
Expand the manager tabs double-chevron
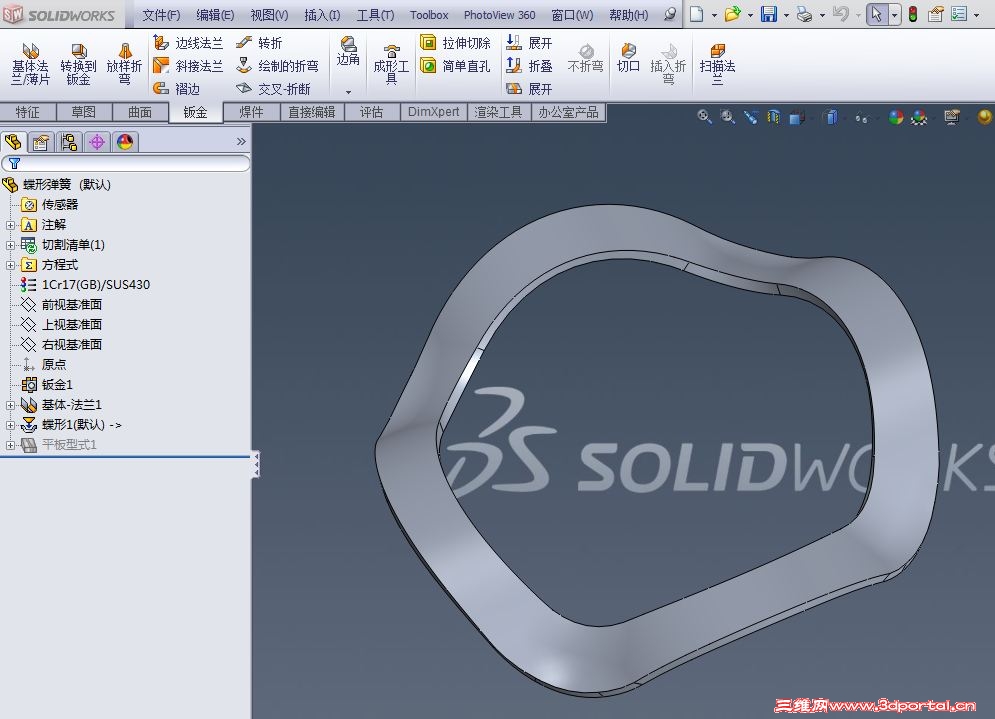241,142
